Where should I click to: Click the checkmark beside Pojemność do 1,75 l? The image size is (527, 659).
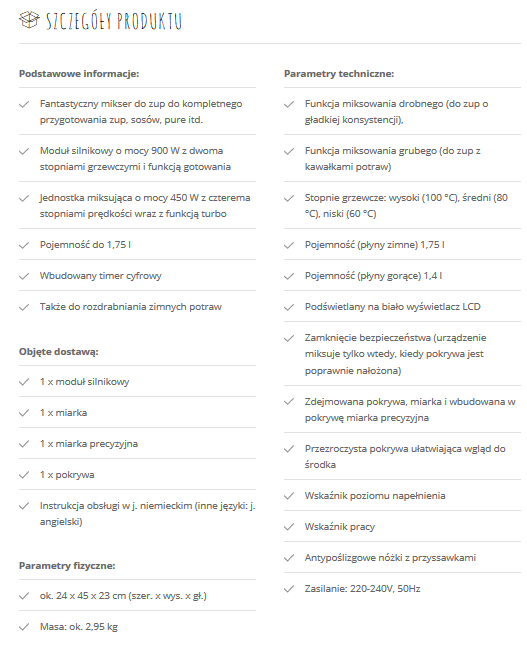click(24, 245)
